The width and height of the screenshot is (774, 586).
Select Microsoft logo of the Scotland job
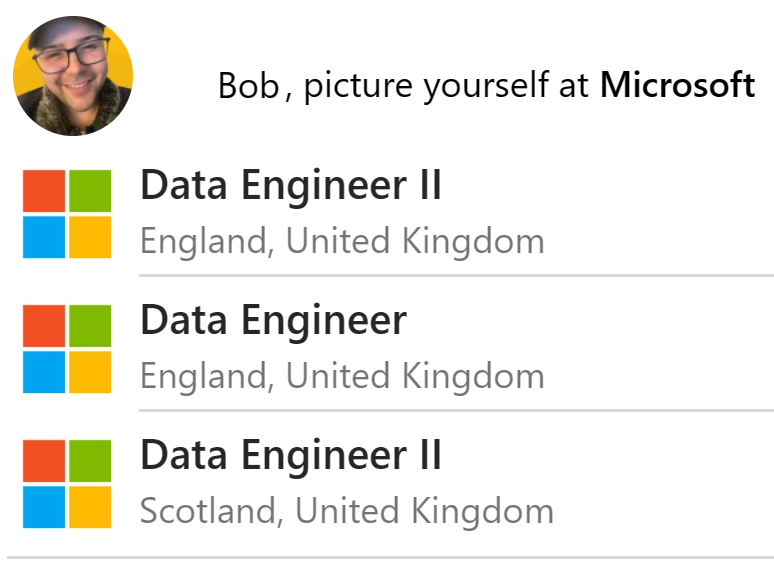[x=67, y=484]
